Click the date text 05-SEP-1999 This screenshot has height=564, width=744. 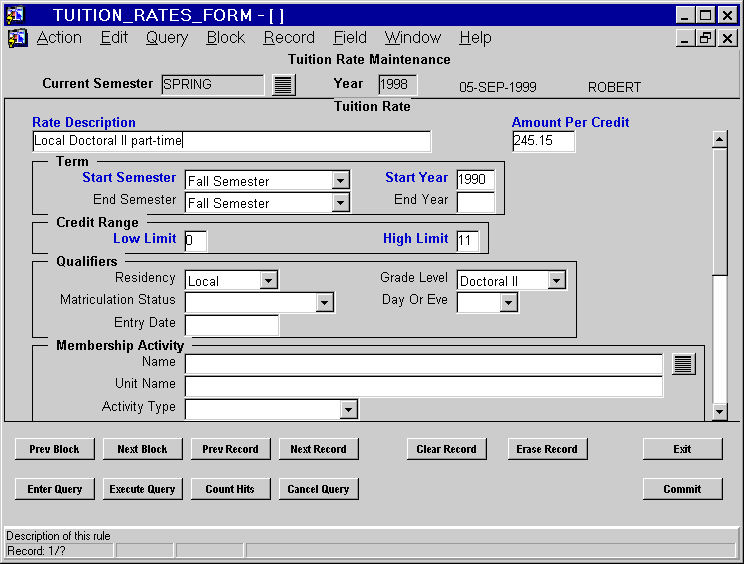tap(498, 87)
